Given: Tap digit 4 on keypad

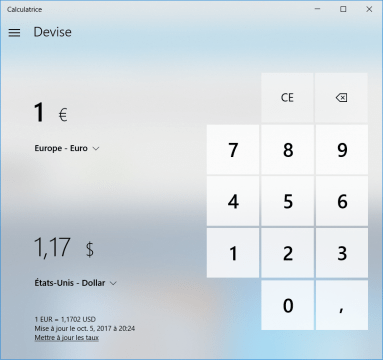Looking at the screenshot, I should point(233,201).
